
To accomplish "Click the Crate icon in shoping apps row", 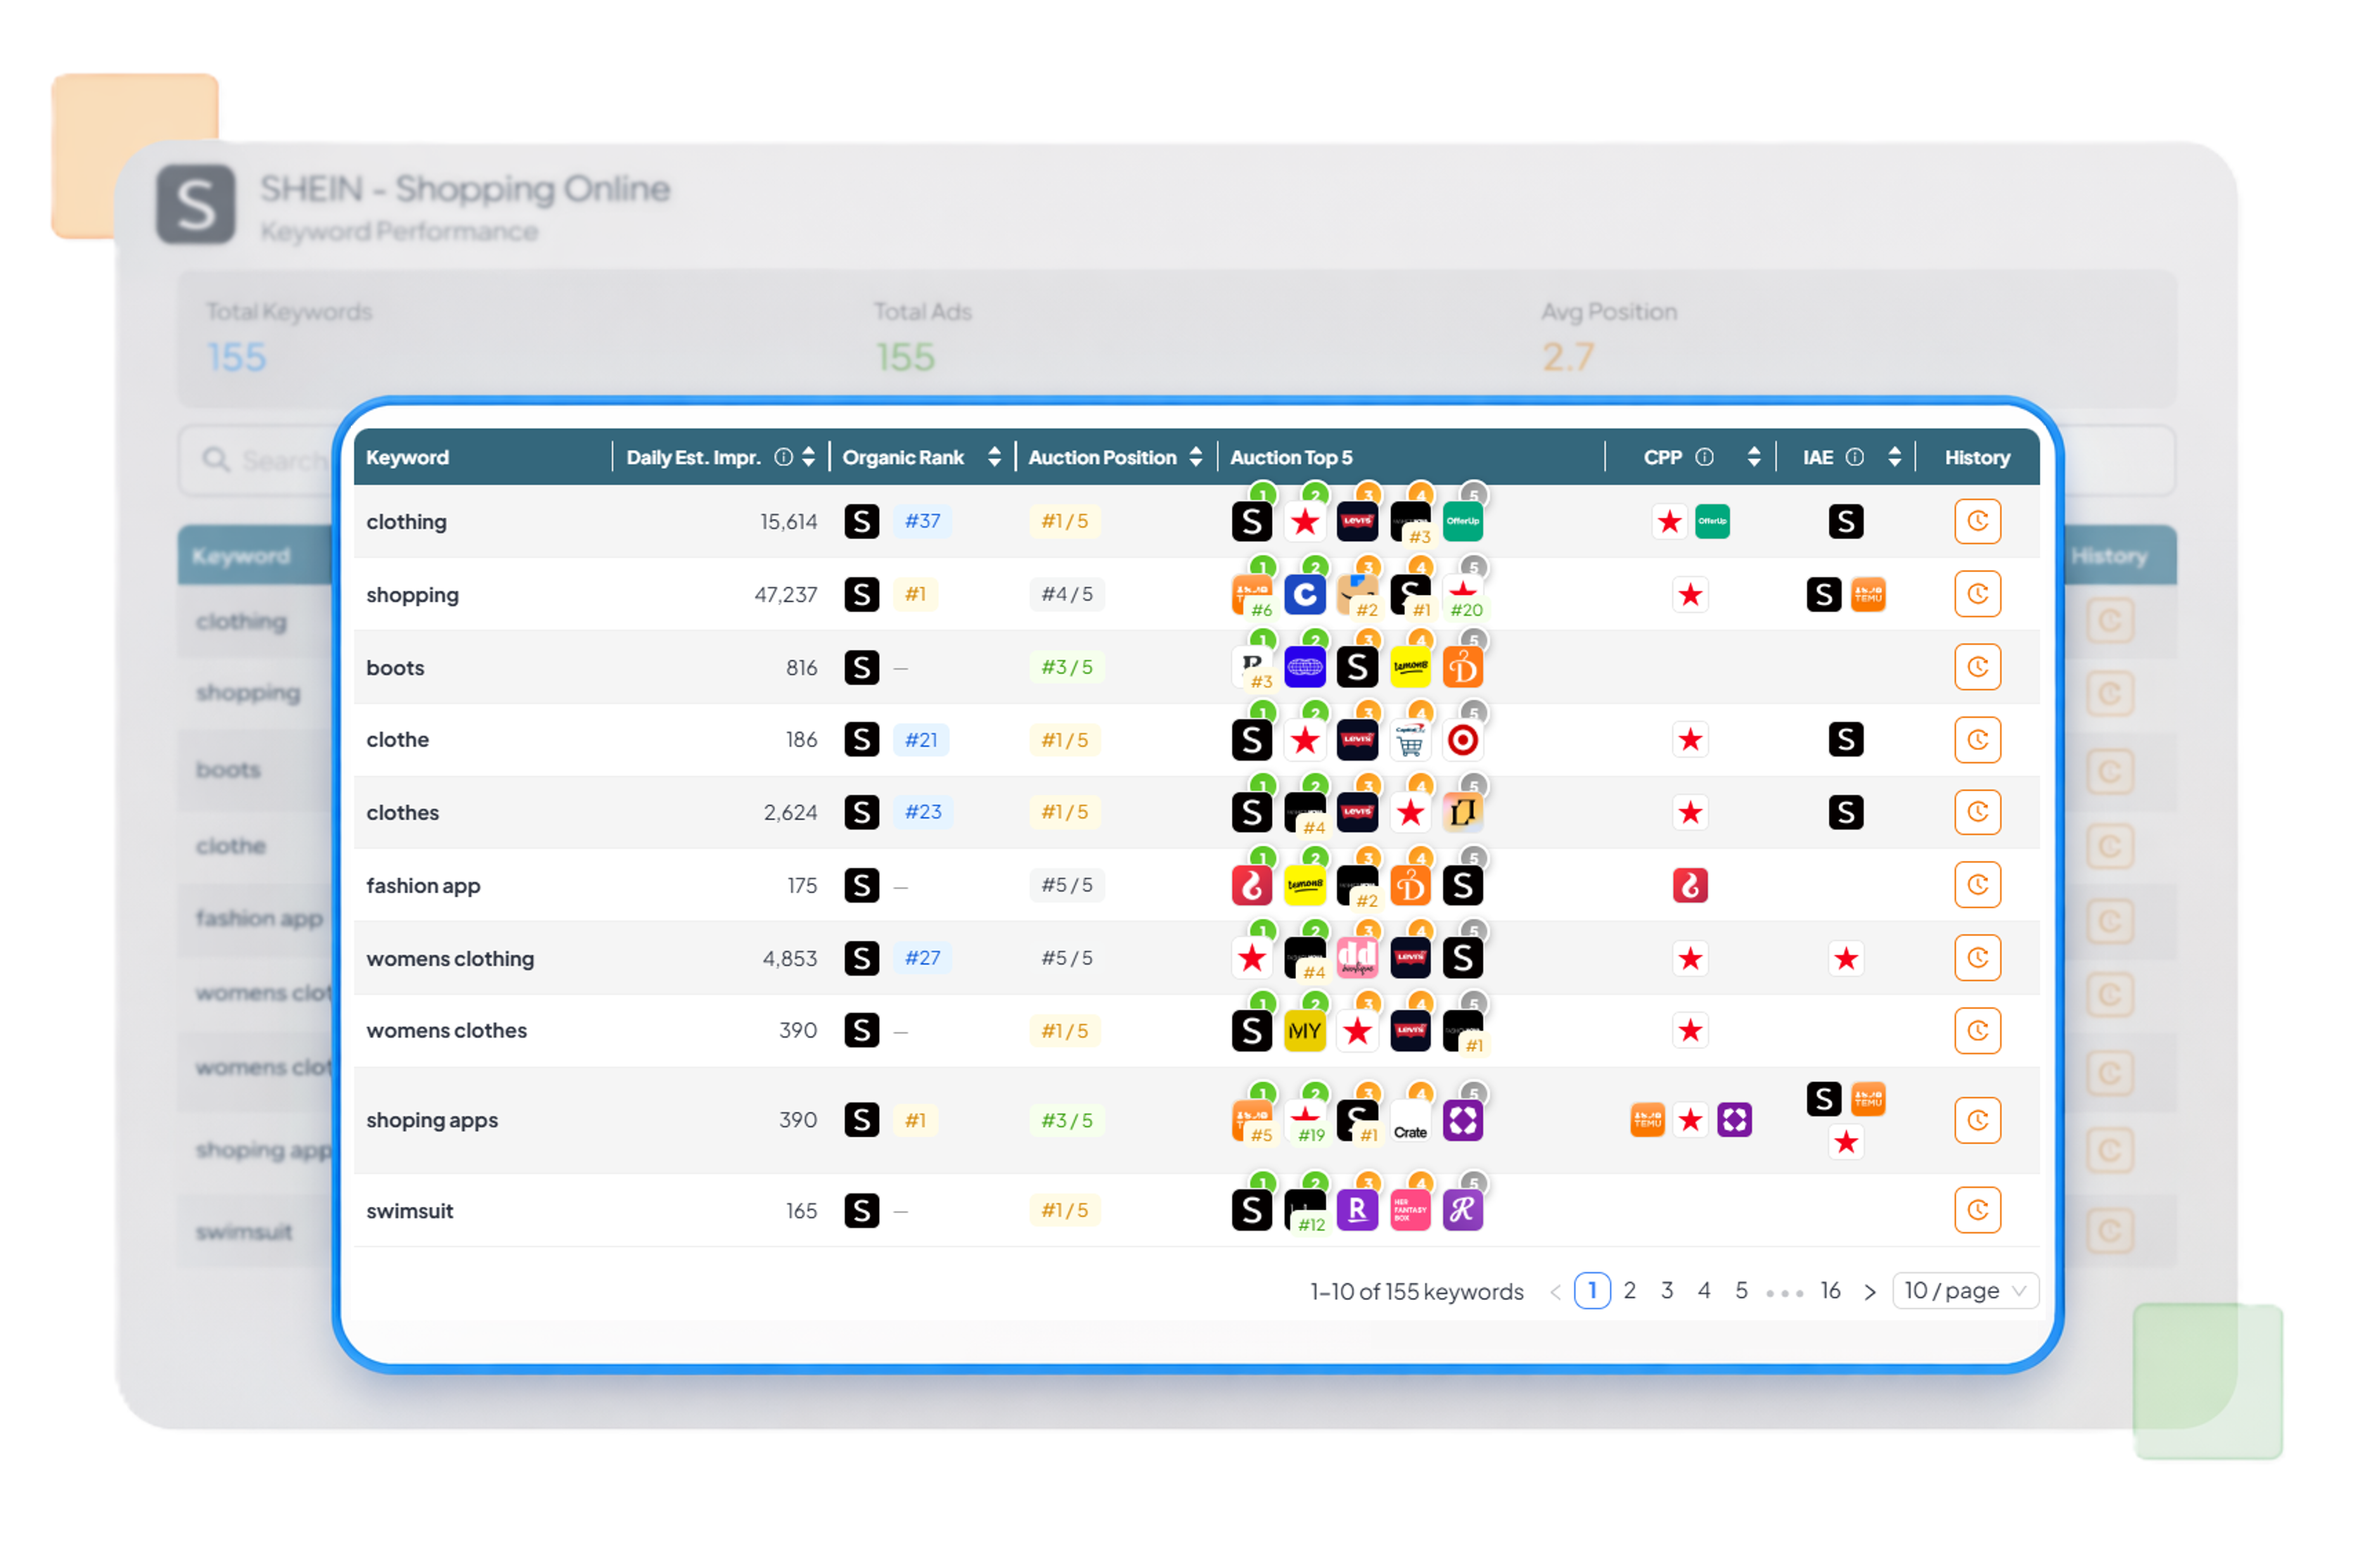I will (x=1410, y=1120).
